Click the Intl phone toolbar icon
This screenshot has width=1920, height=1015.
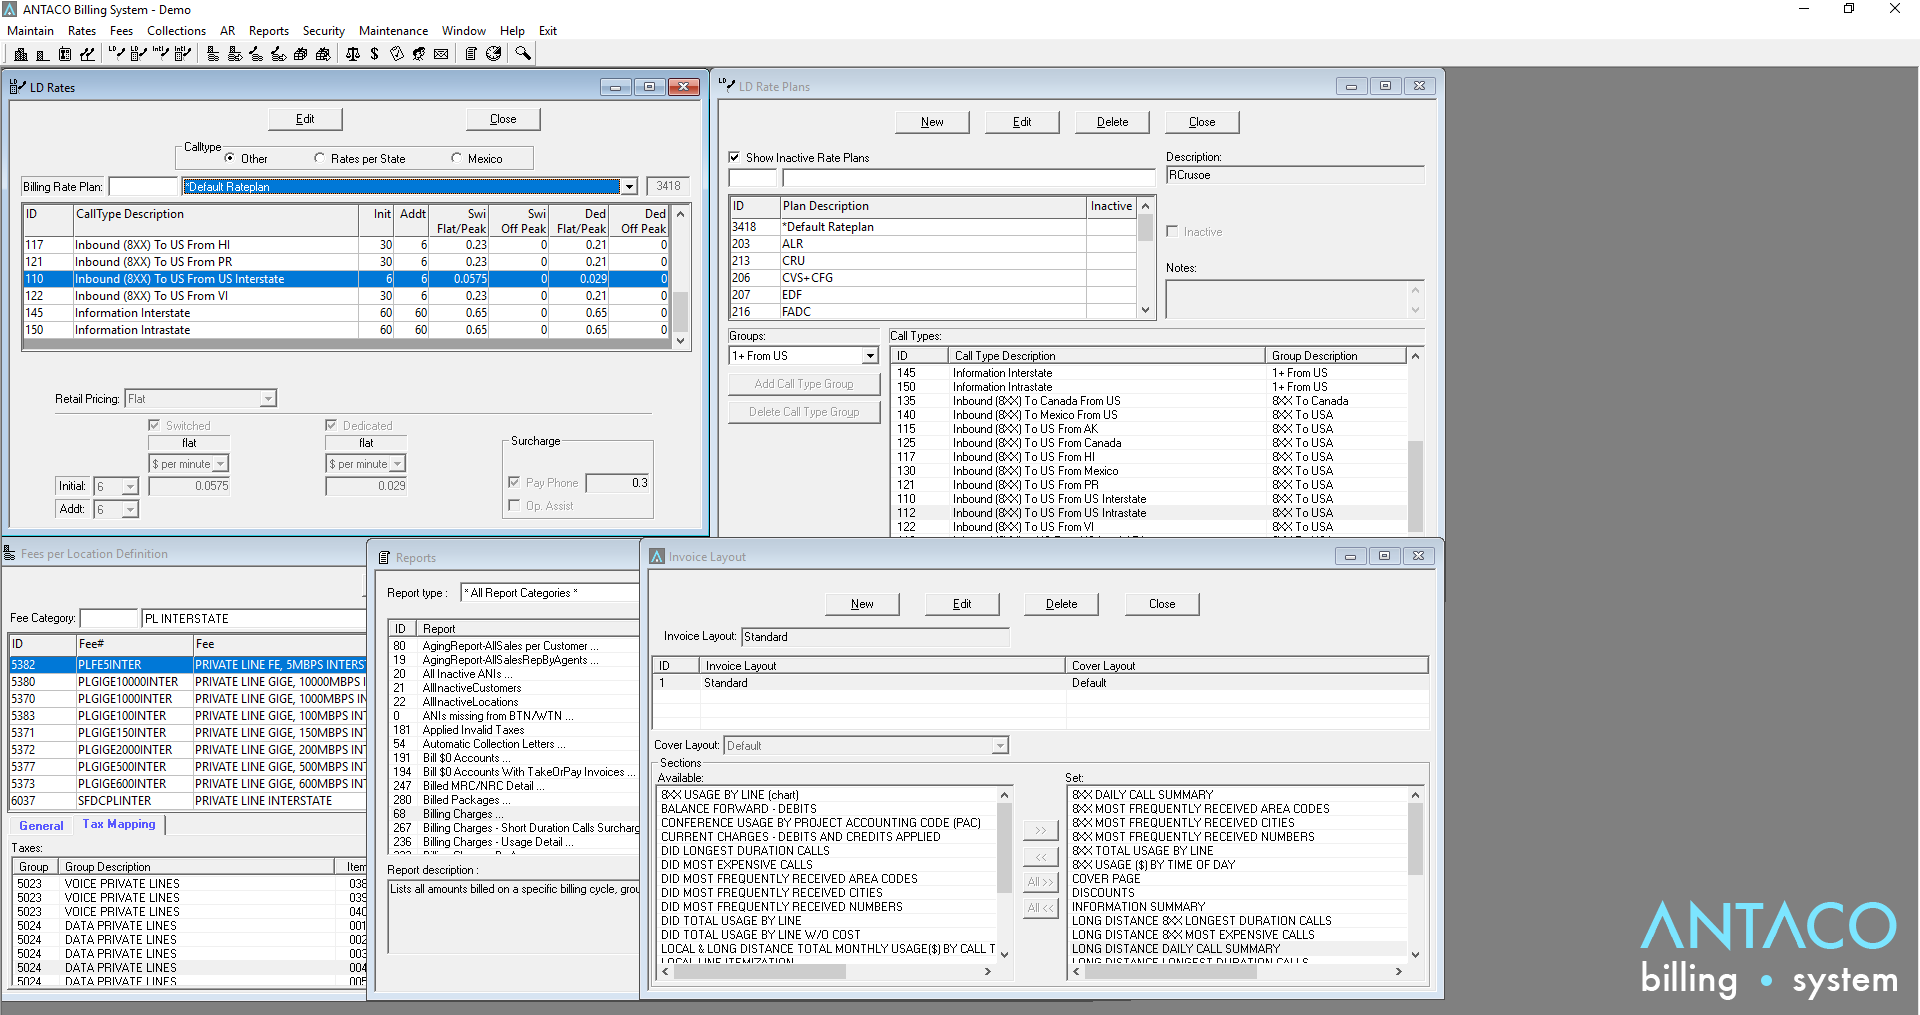click(x=160, y=53)
